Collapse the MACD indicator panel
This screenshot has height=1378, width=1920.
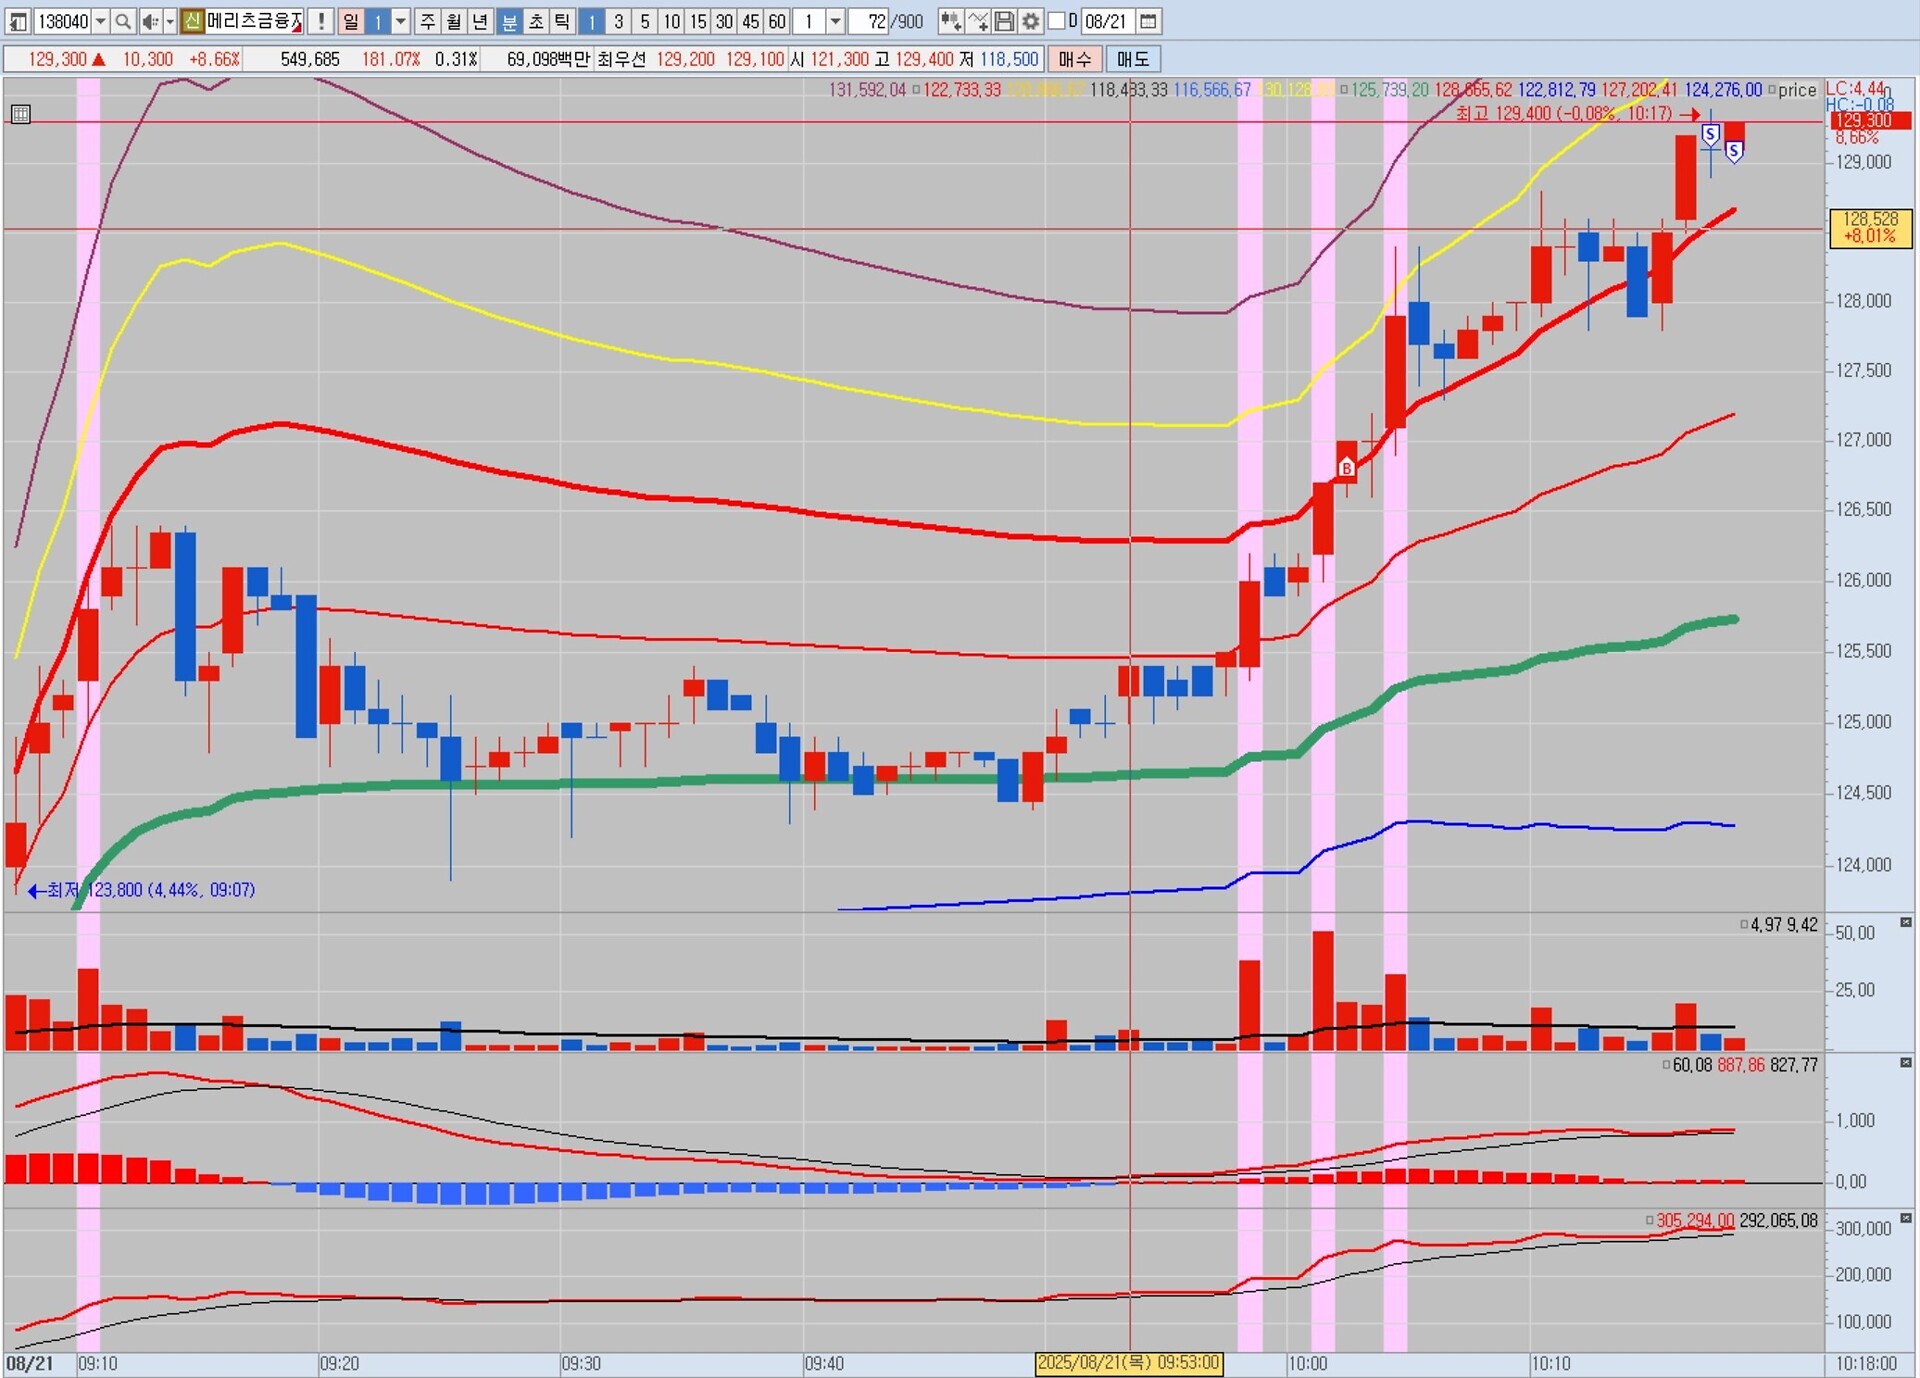tap(1905, 1063)
